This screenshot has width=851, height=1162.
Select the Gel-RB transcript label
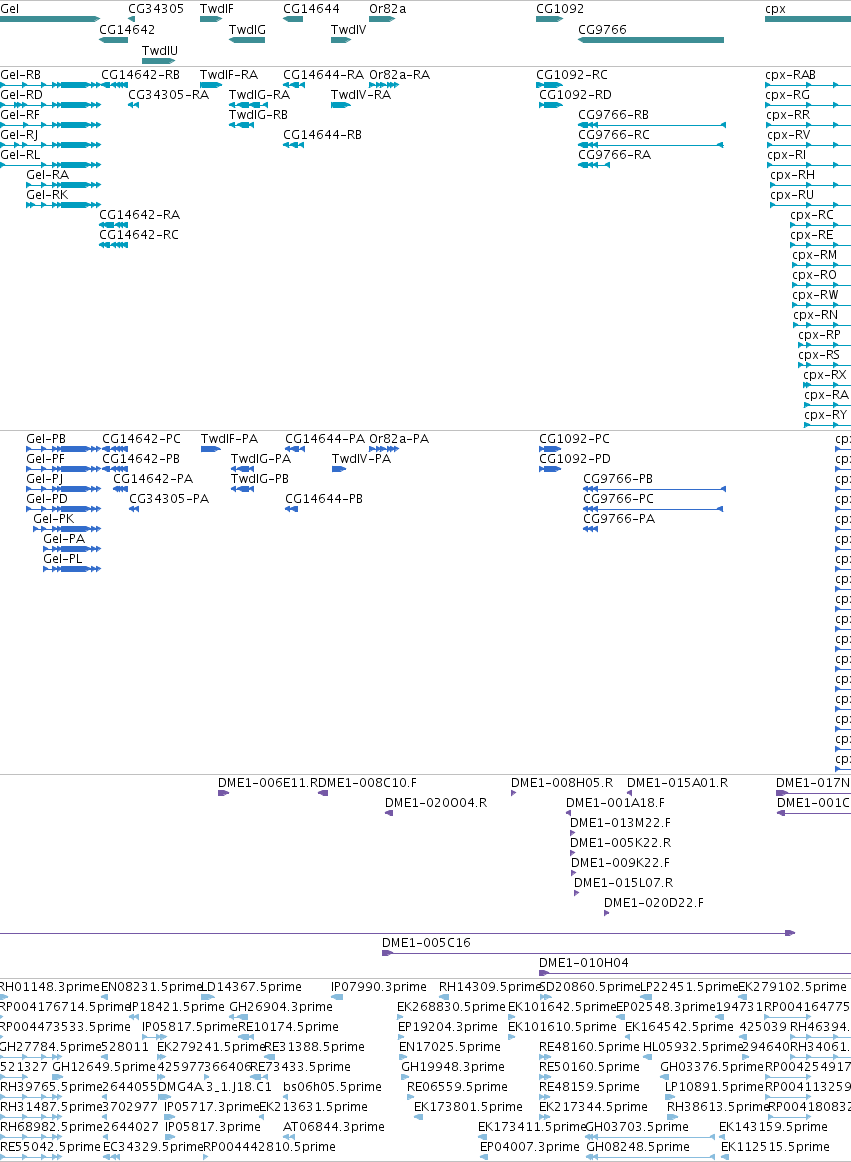(21, 75)
